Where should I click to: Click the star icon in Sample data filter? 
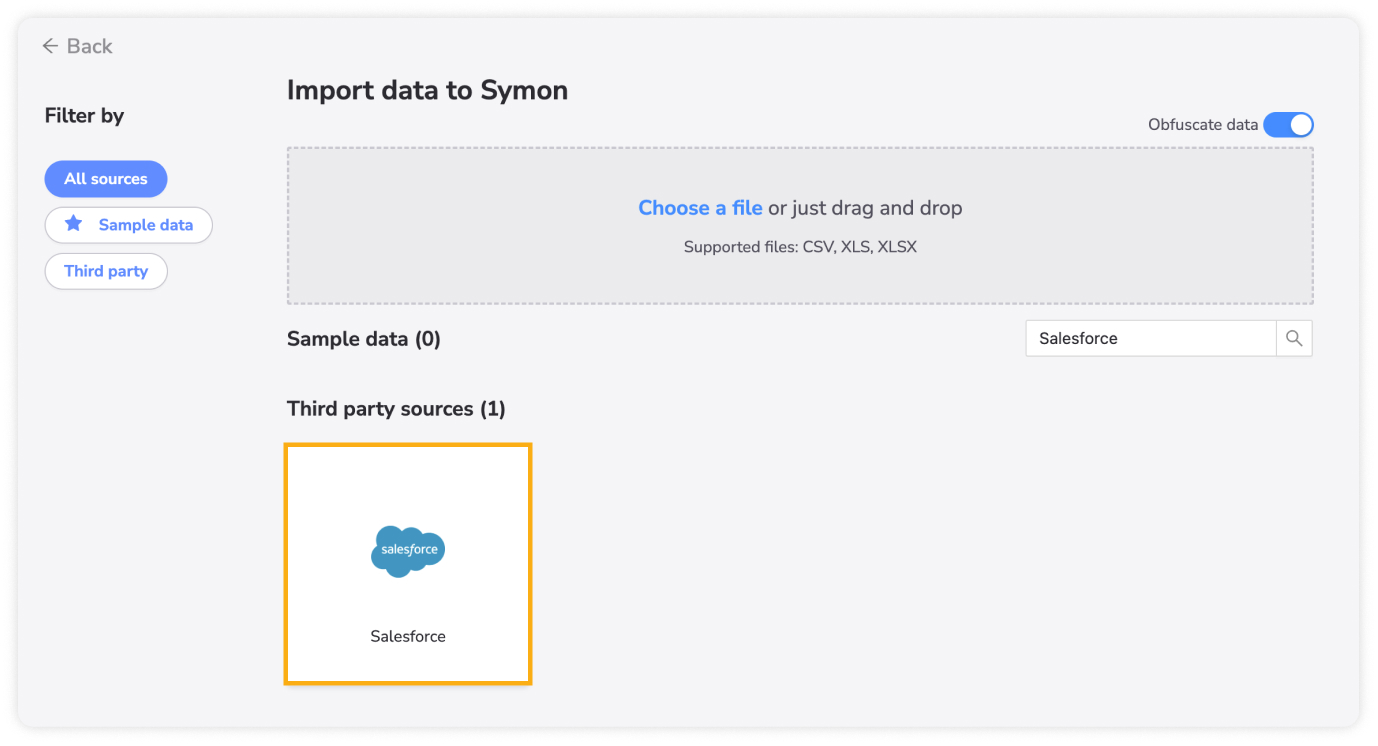click(x=74, y=224)
